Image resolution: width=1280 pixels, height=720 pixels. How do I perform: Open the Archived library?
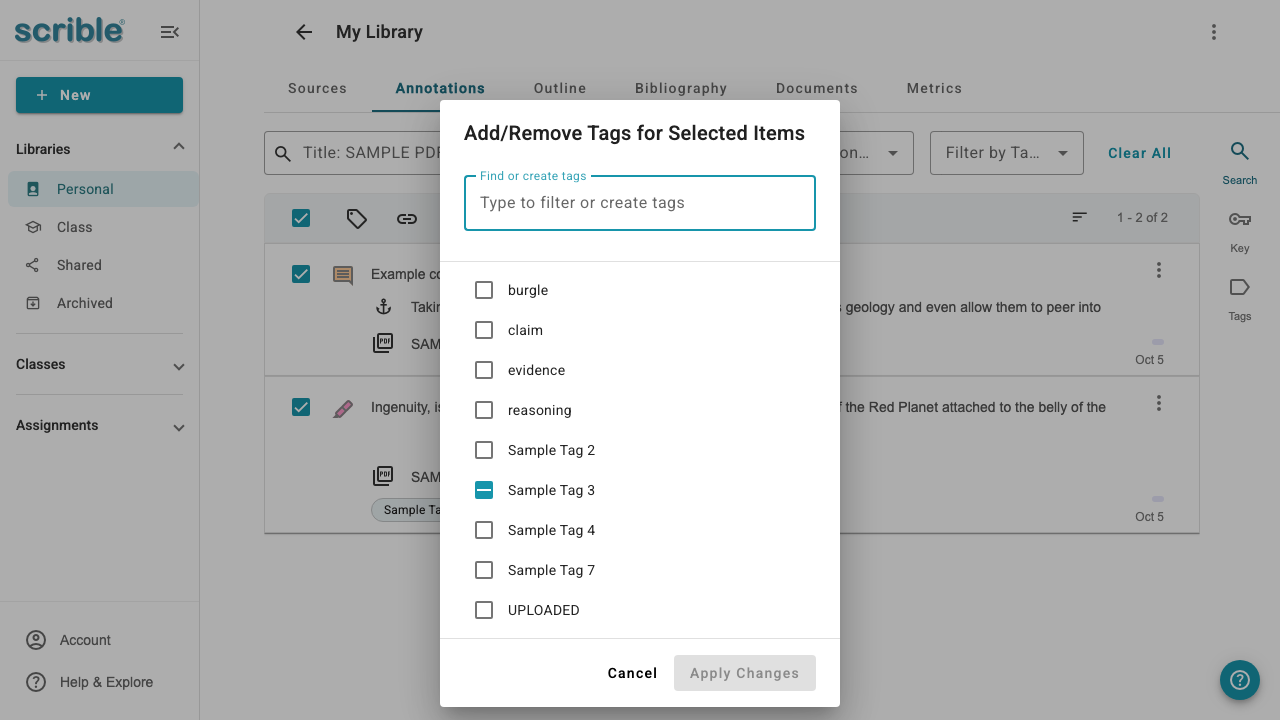pyautogui.click(x=104, y=303)
